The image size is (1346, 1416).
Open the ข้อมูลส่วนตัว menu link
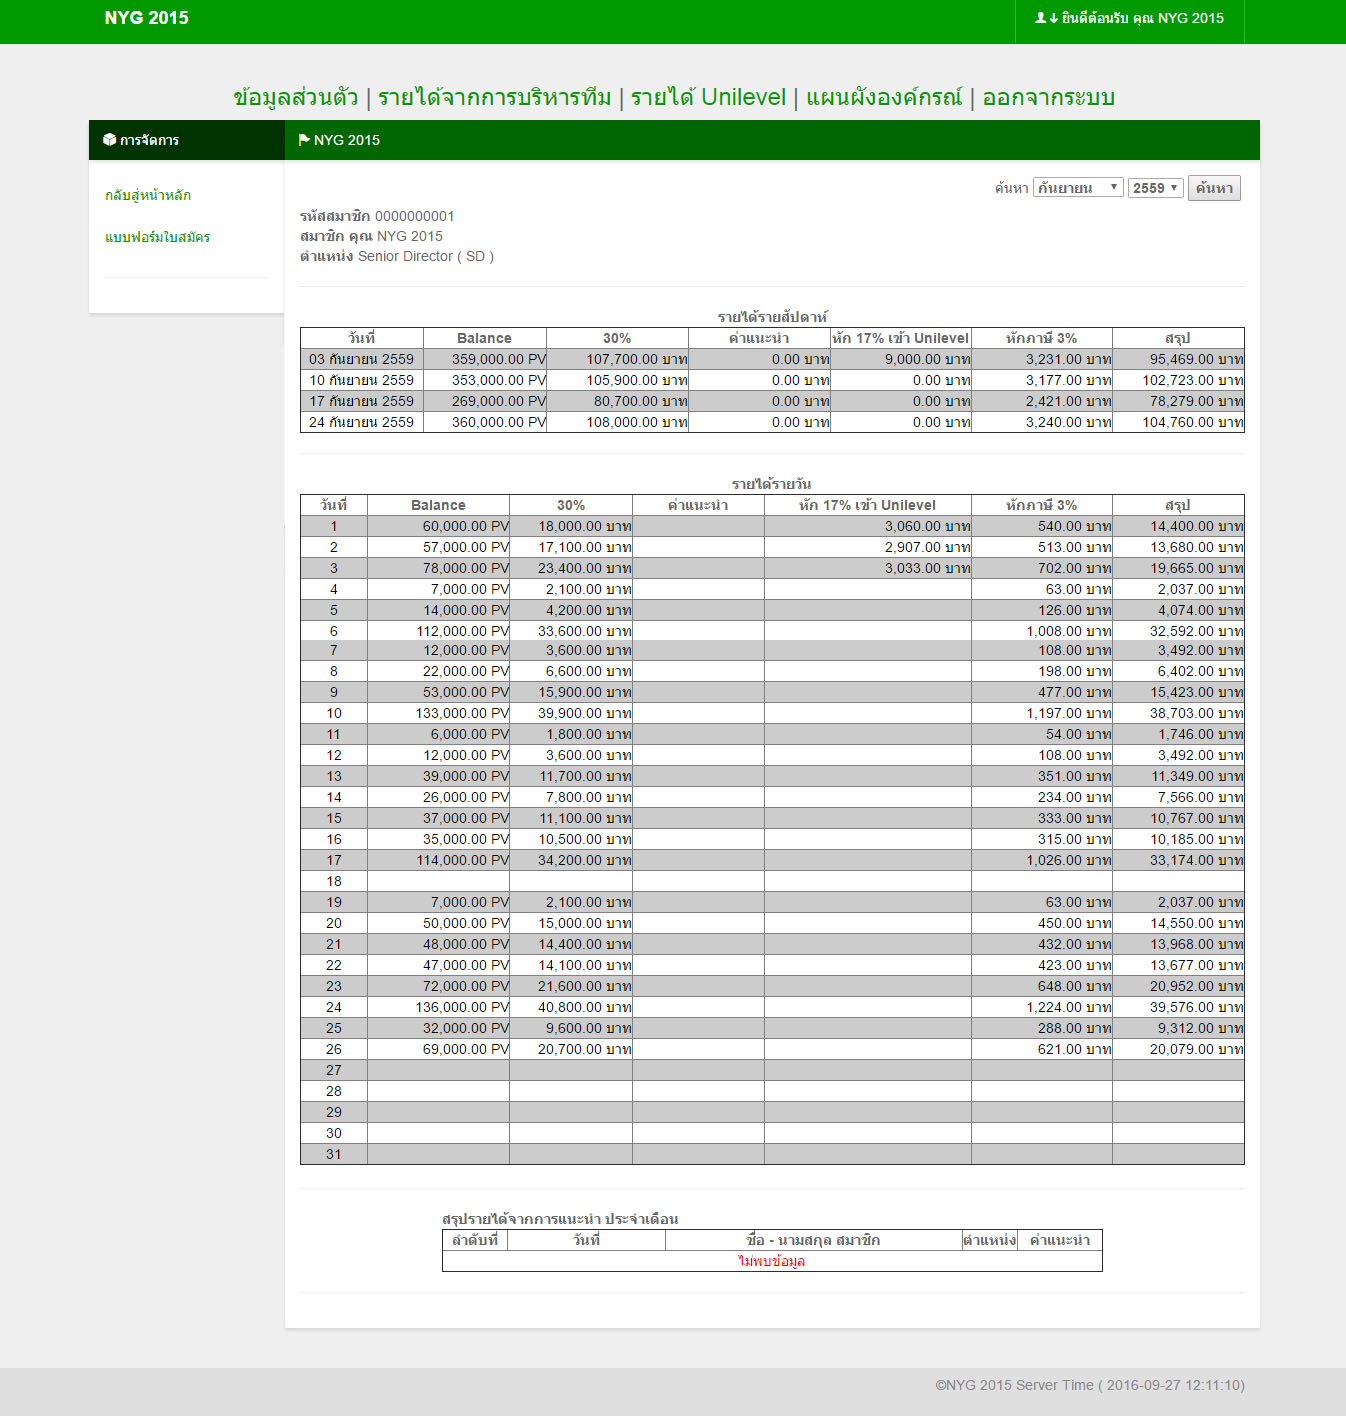[x=295, y=97]
